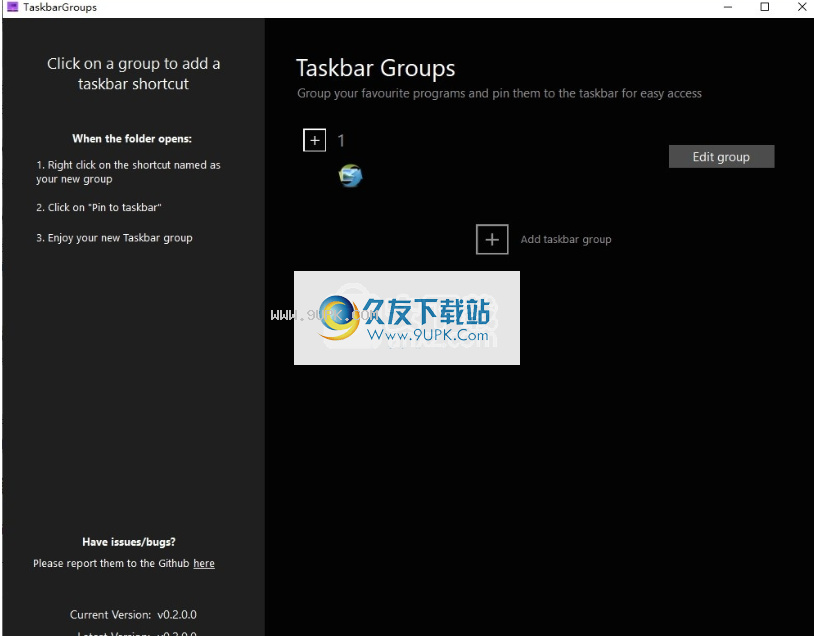
Task: Open the Github 'here' link
Action: 204,563
